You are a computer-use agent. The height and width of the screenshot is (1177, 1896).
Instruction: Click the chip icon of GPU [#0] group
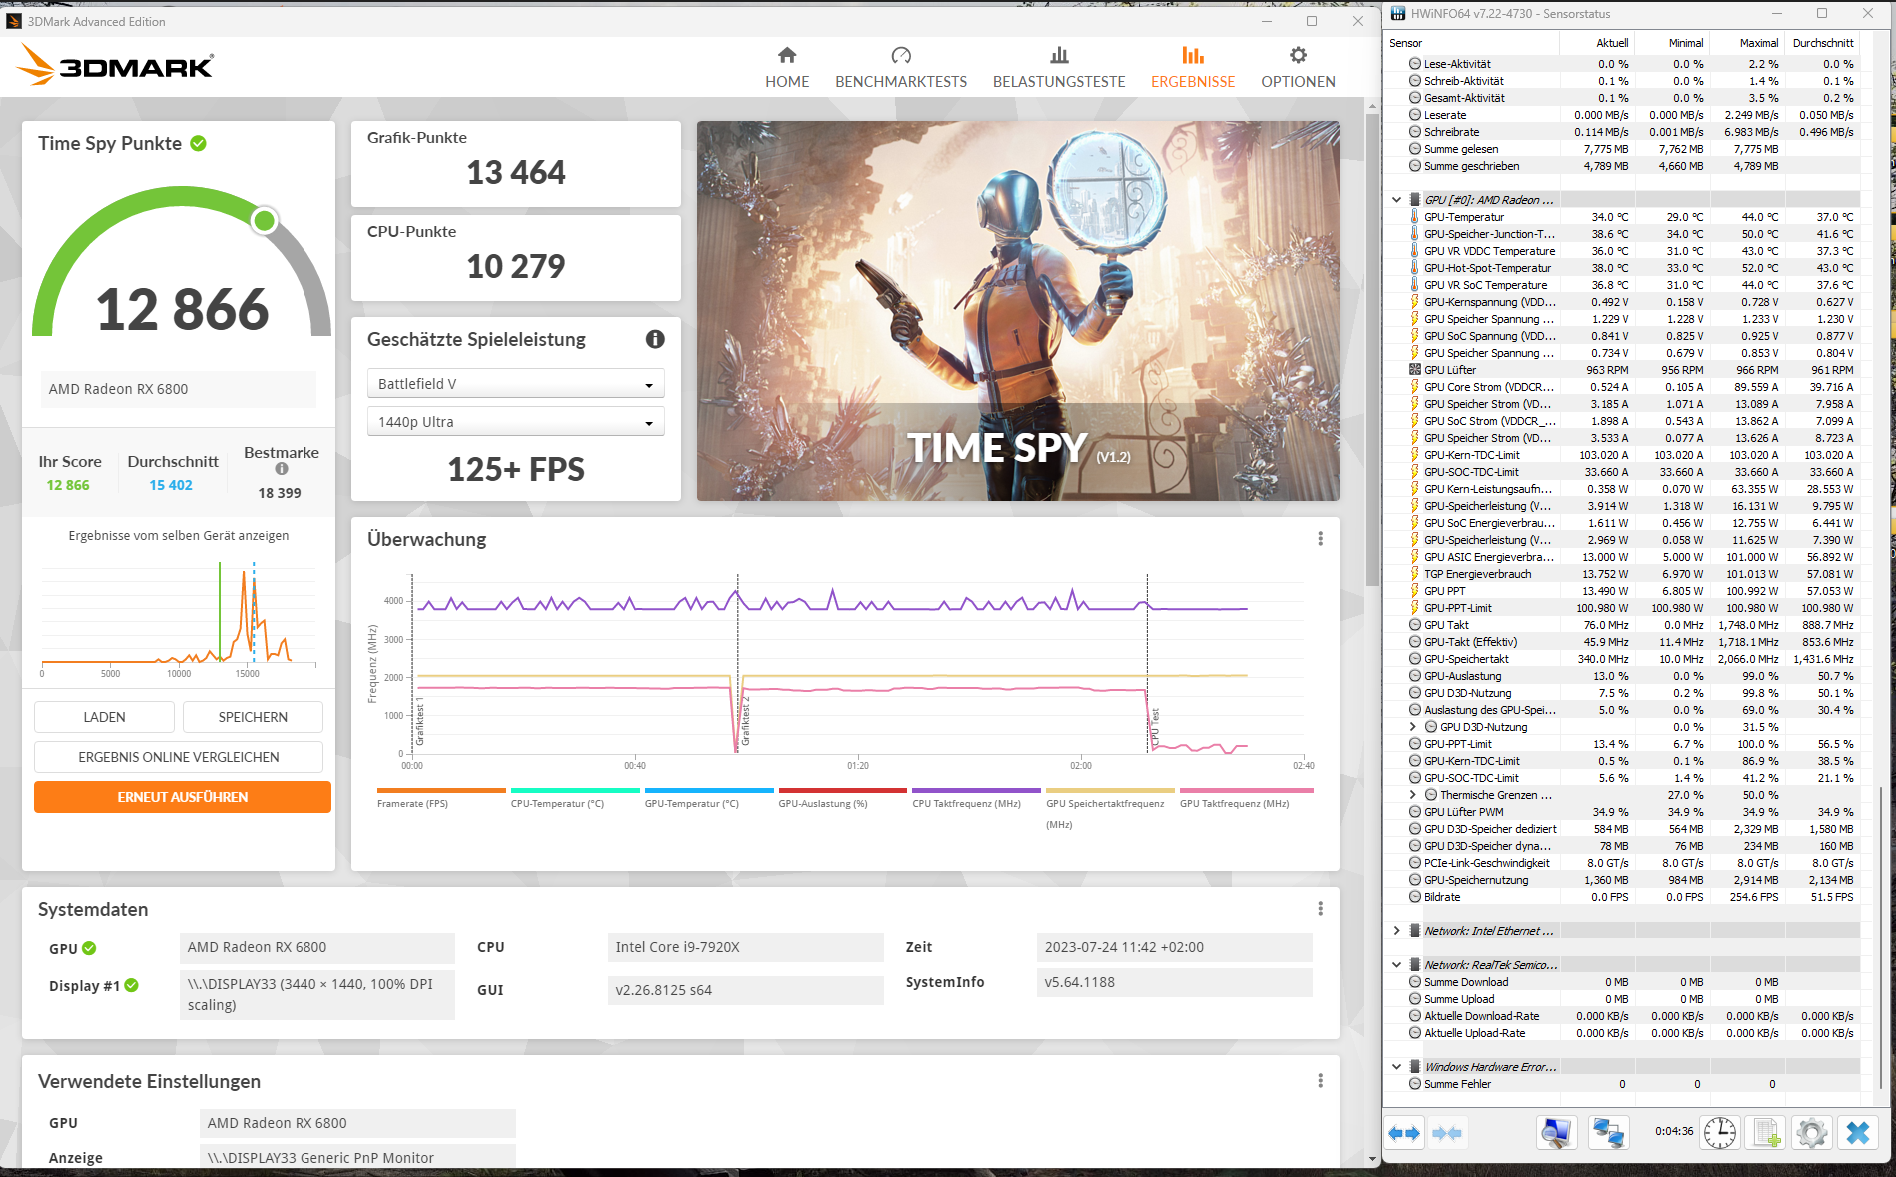(1414, 200)
